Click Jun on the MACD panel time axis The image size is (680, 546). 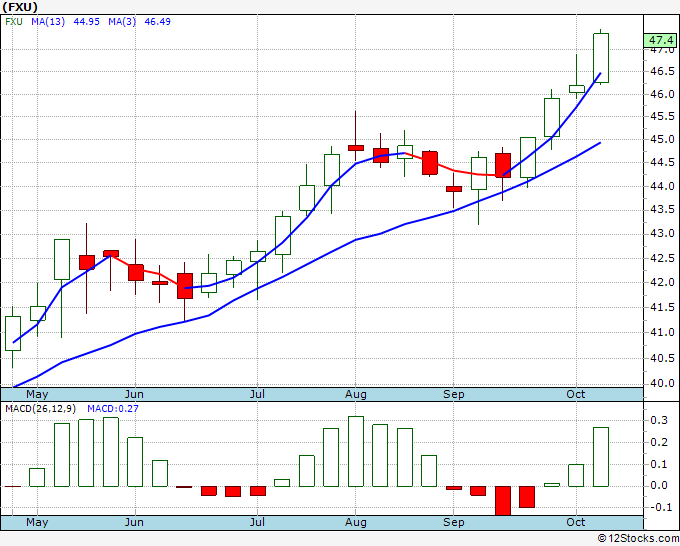tap(134, 522)
